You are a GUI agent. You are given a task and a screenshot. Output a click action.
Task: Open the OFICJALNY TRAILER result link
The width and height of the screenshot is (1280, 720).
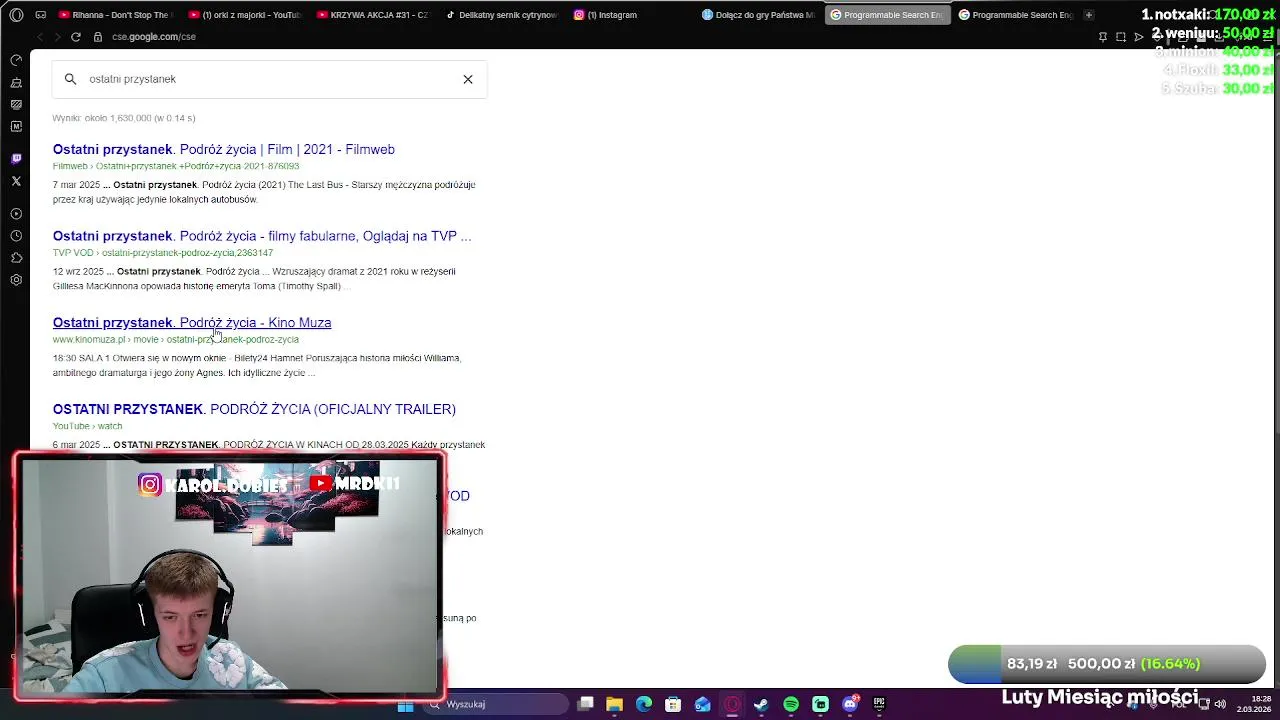point(254,409)
